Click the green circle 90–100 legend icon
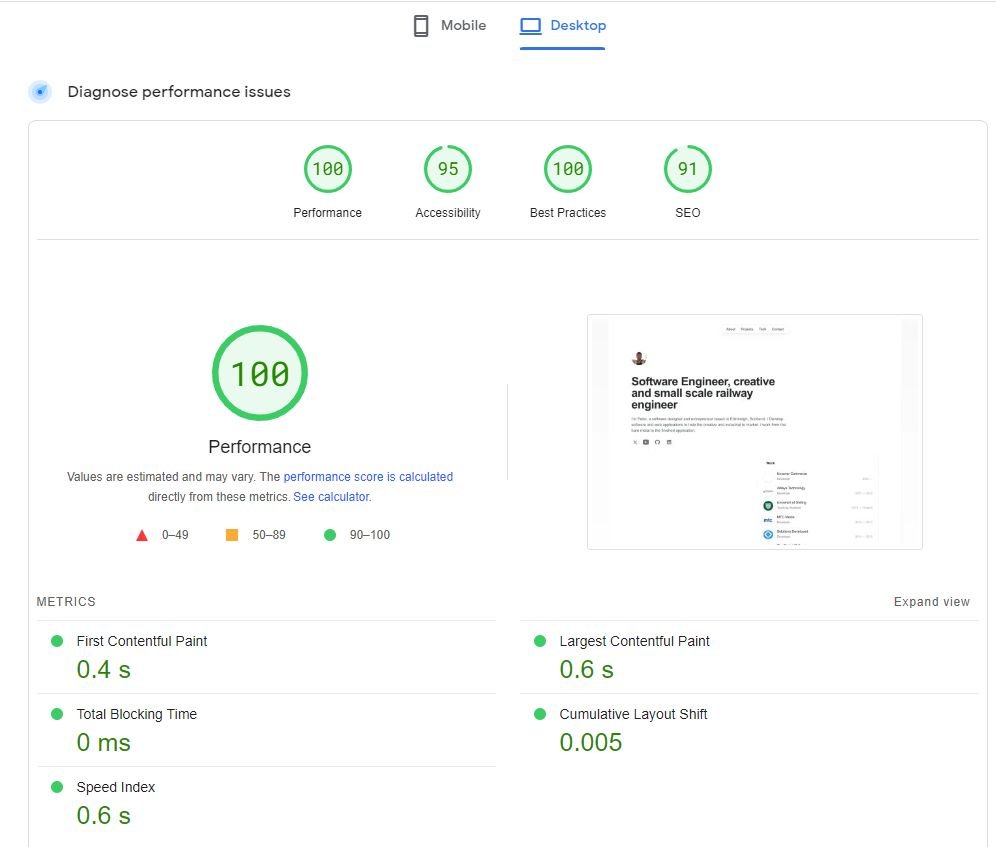Image resolution: width=996 pixels, height=847 pixels. click(x=330, y=535)
